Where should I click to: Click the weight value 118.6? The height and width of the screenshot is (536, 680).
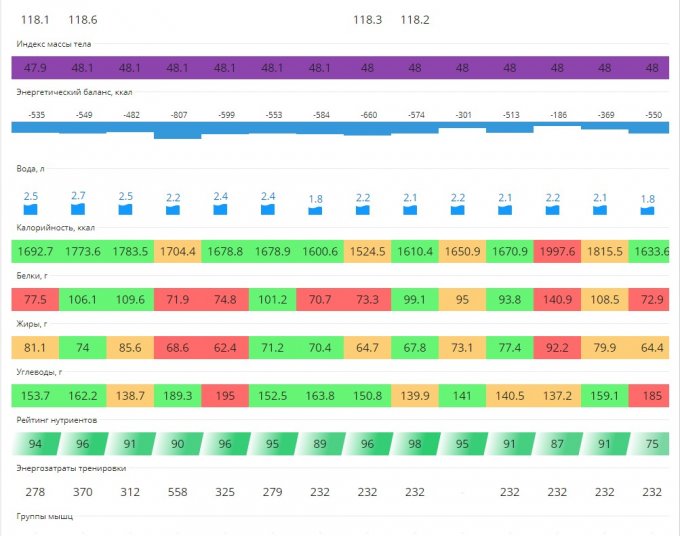83,19
